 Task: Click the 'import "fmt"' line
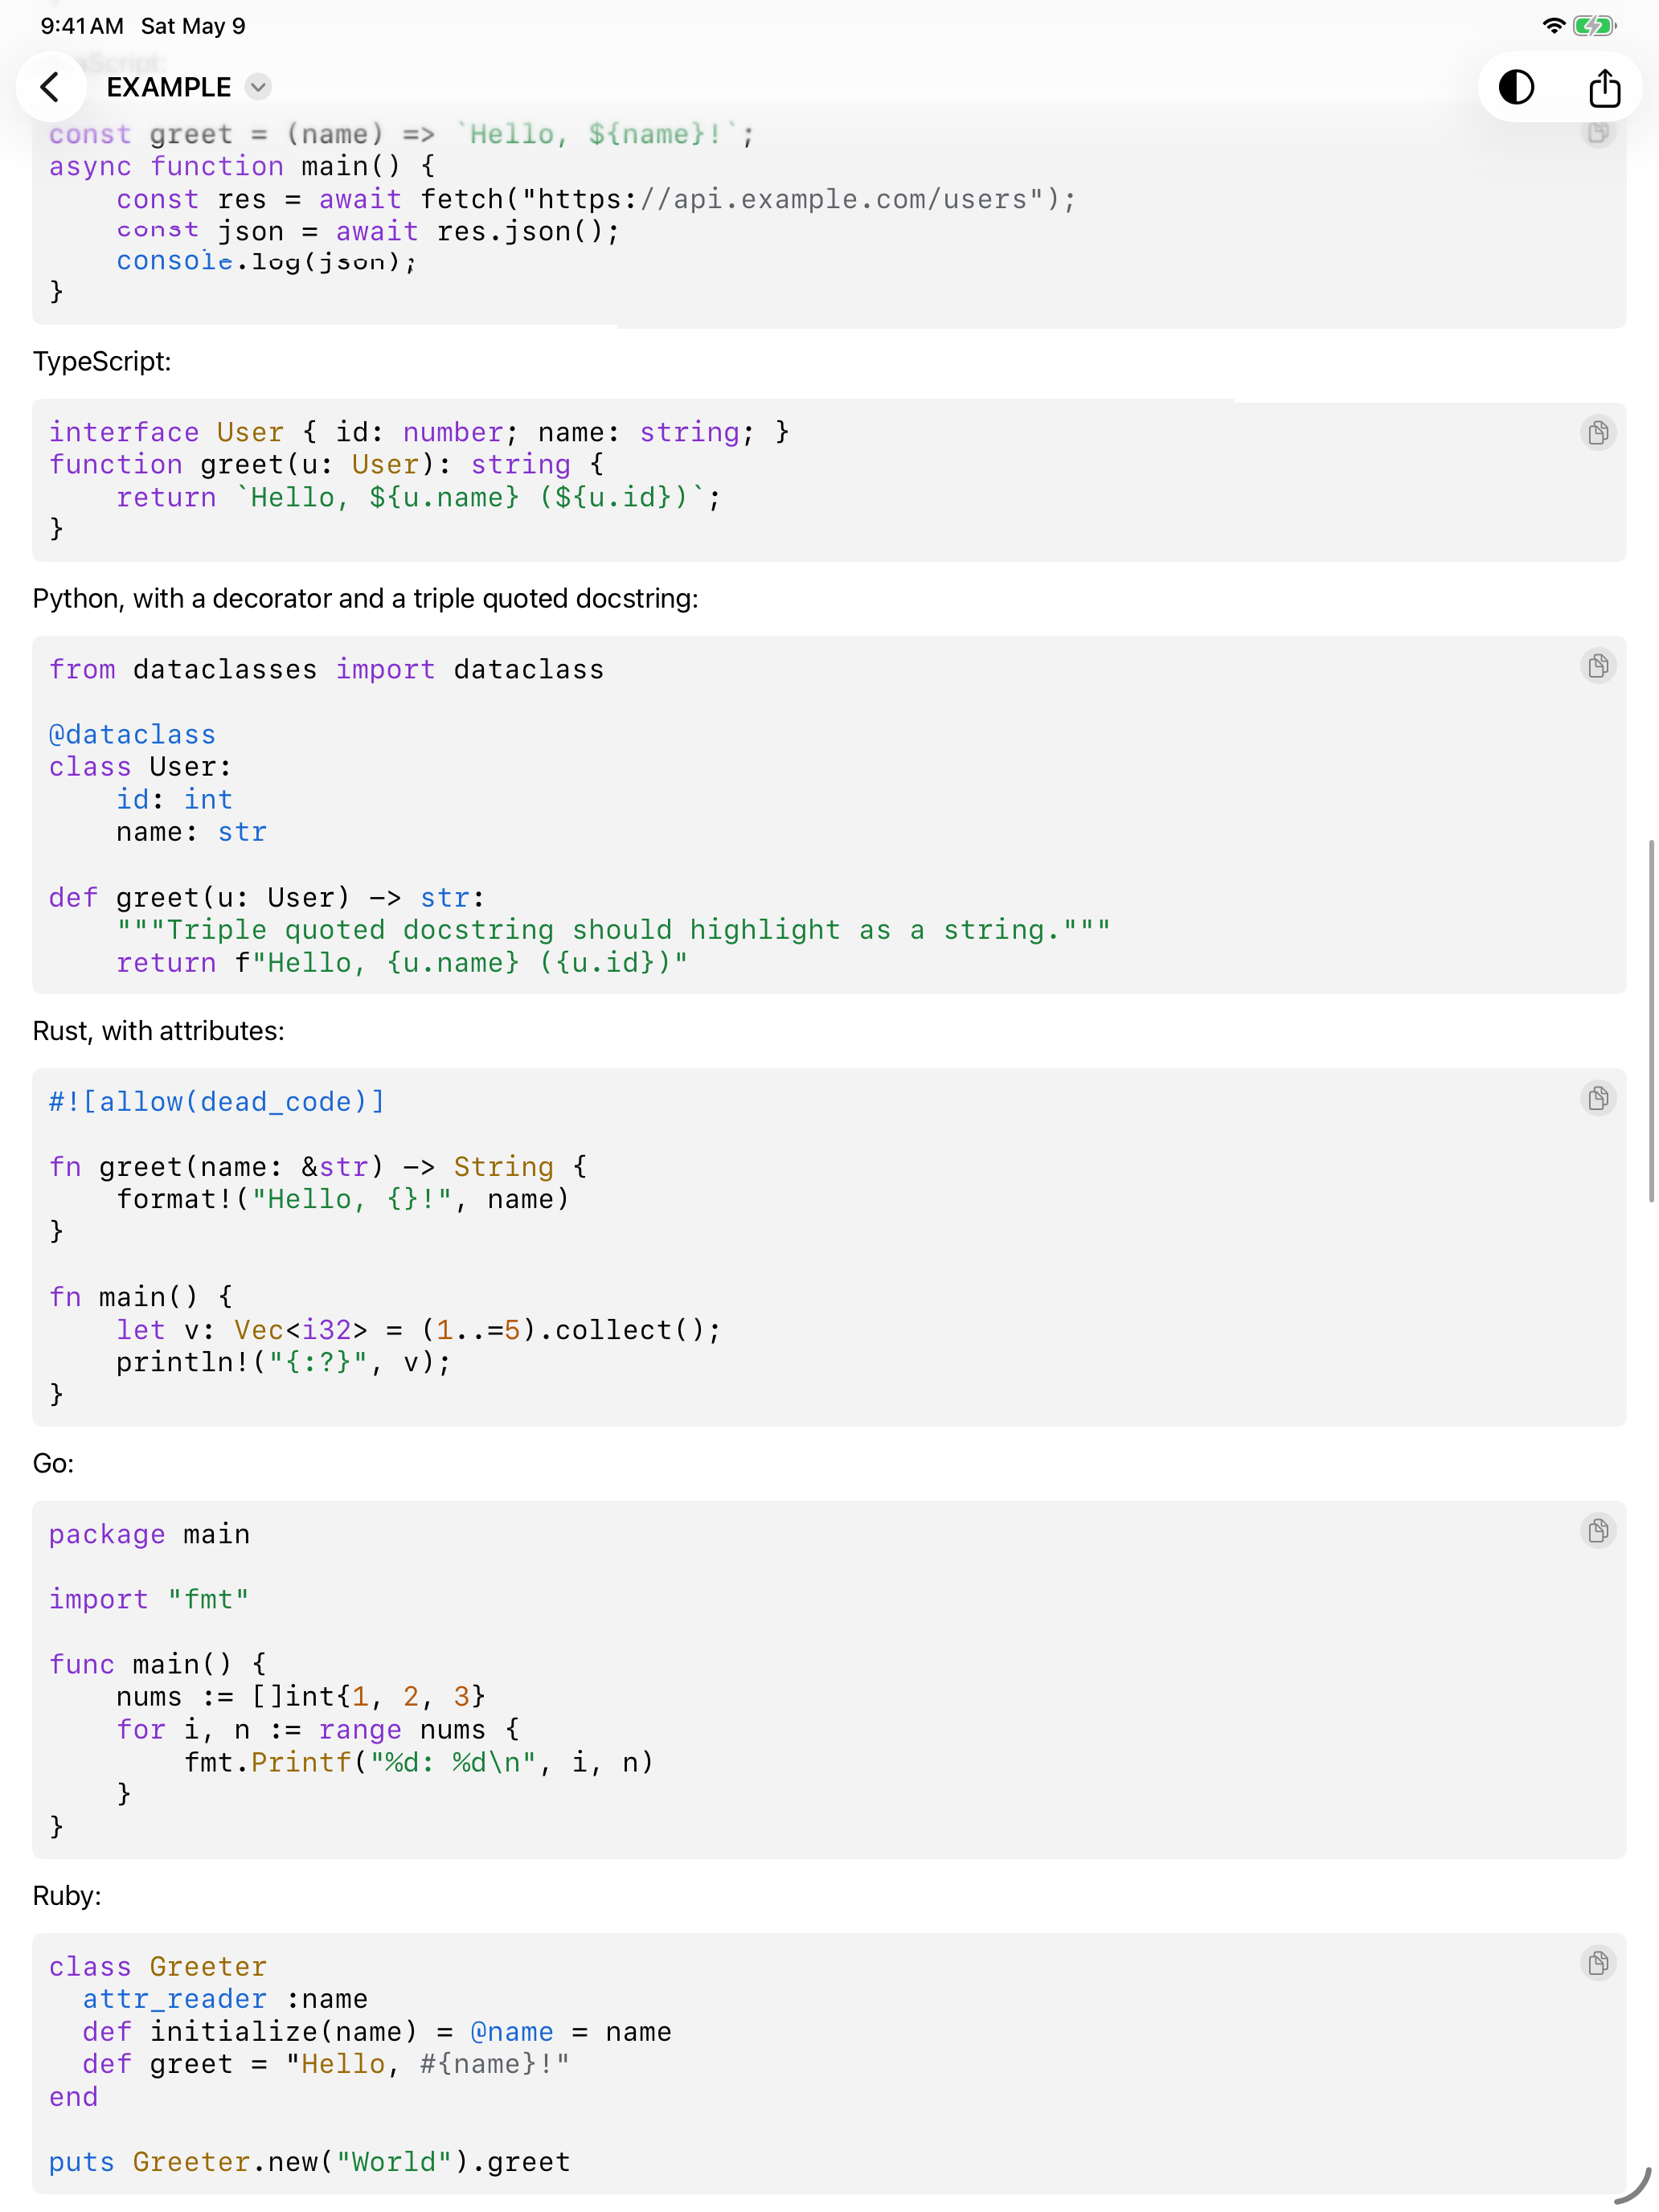[x=149, y=1599]
